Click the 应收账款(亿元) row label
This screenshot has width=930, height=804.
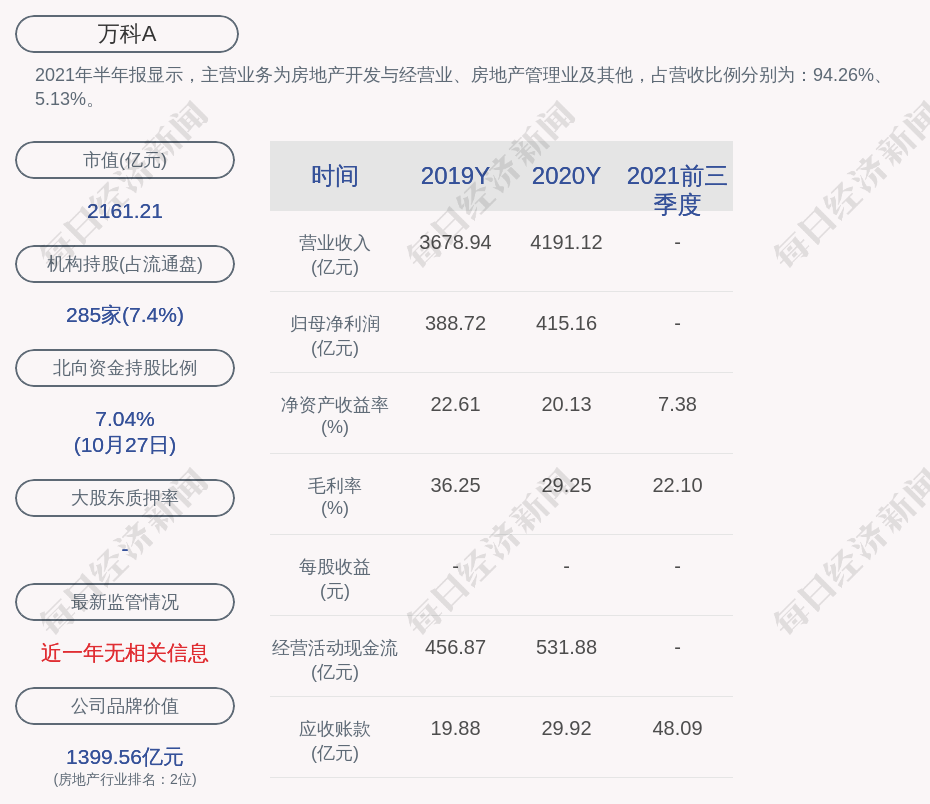coord(335,741)
